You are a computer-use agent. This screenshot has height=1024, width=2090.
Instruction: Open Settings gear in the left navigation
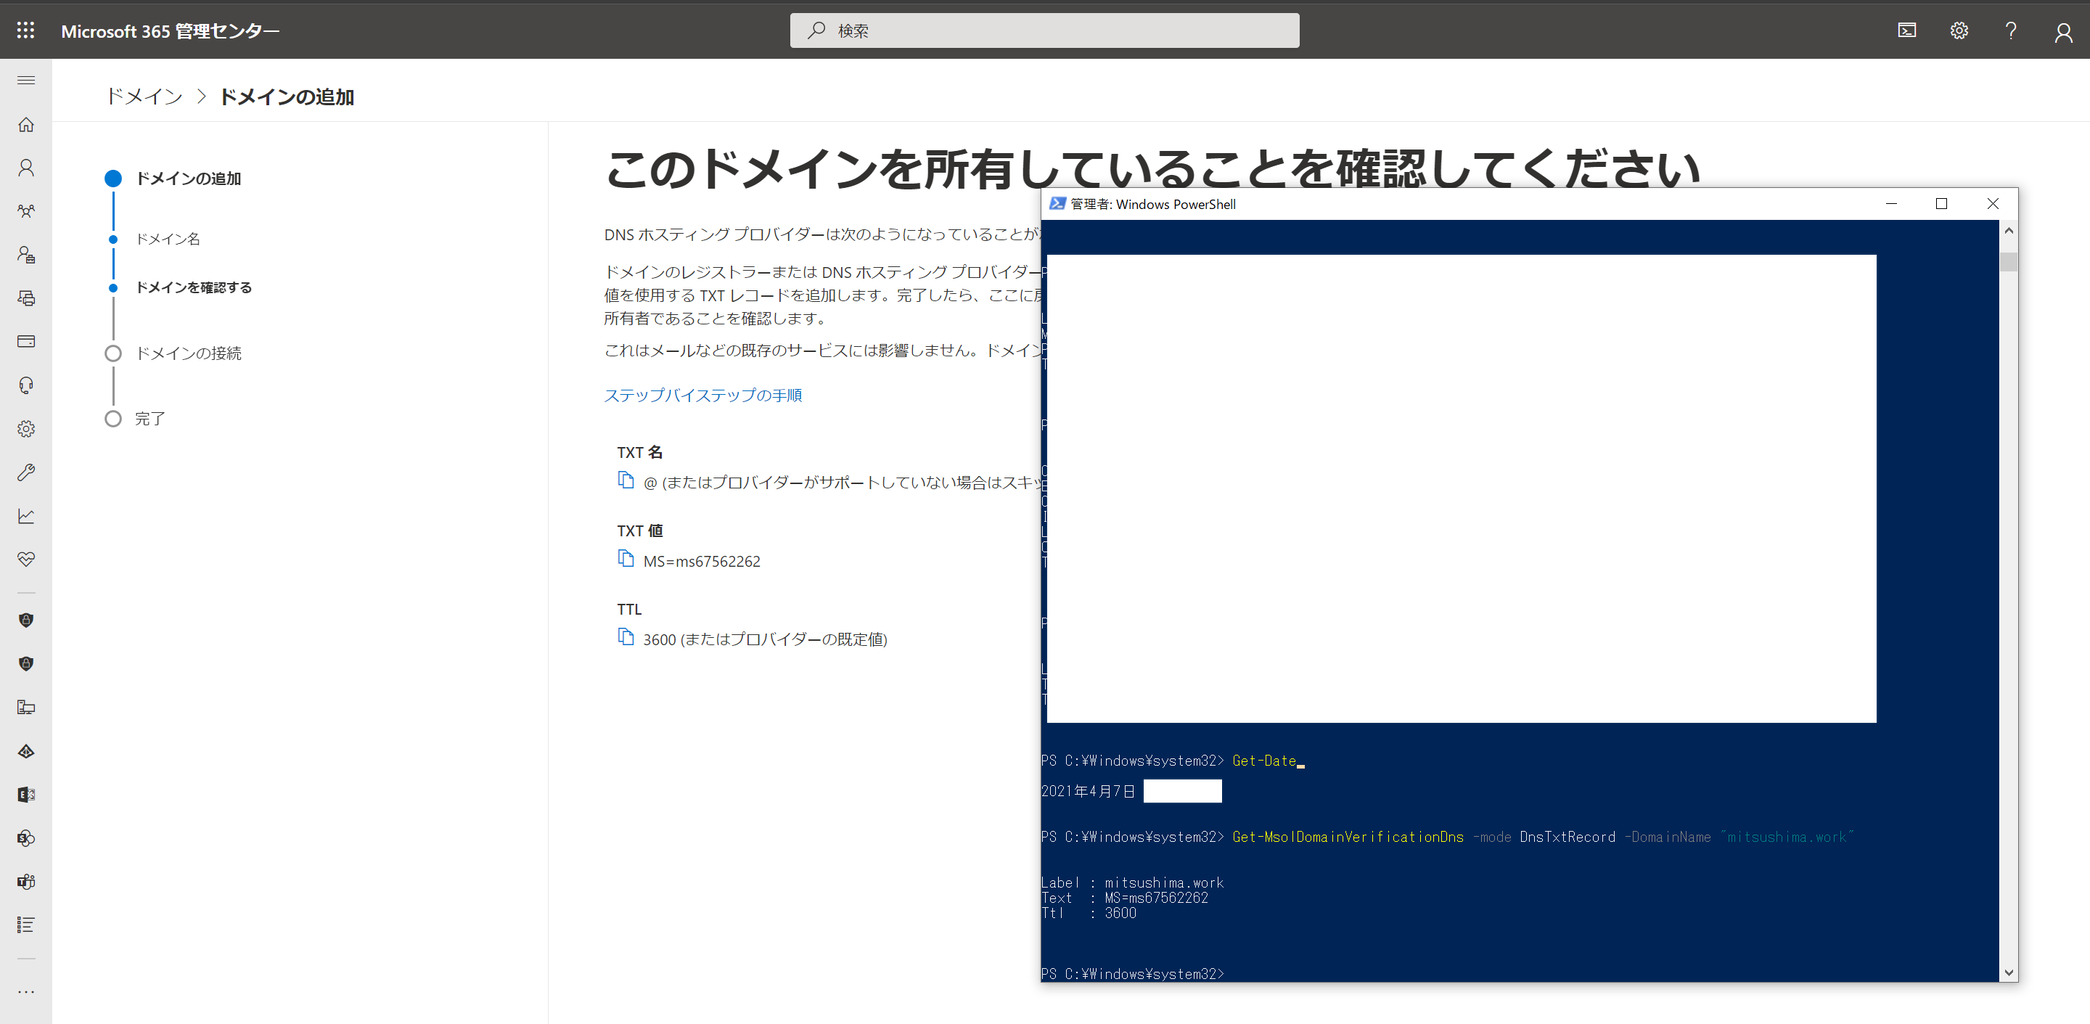point(26,429)
